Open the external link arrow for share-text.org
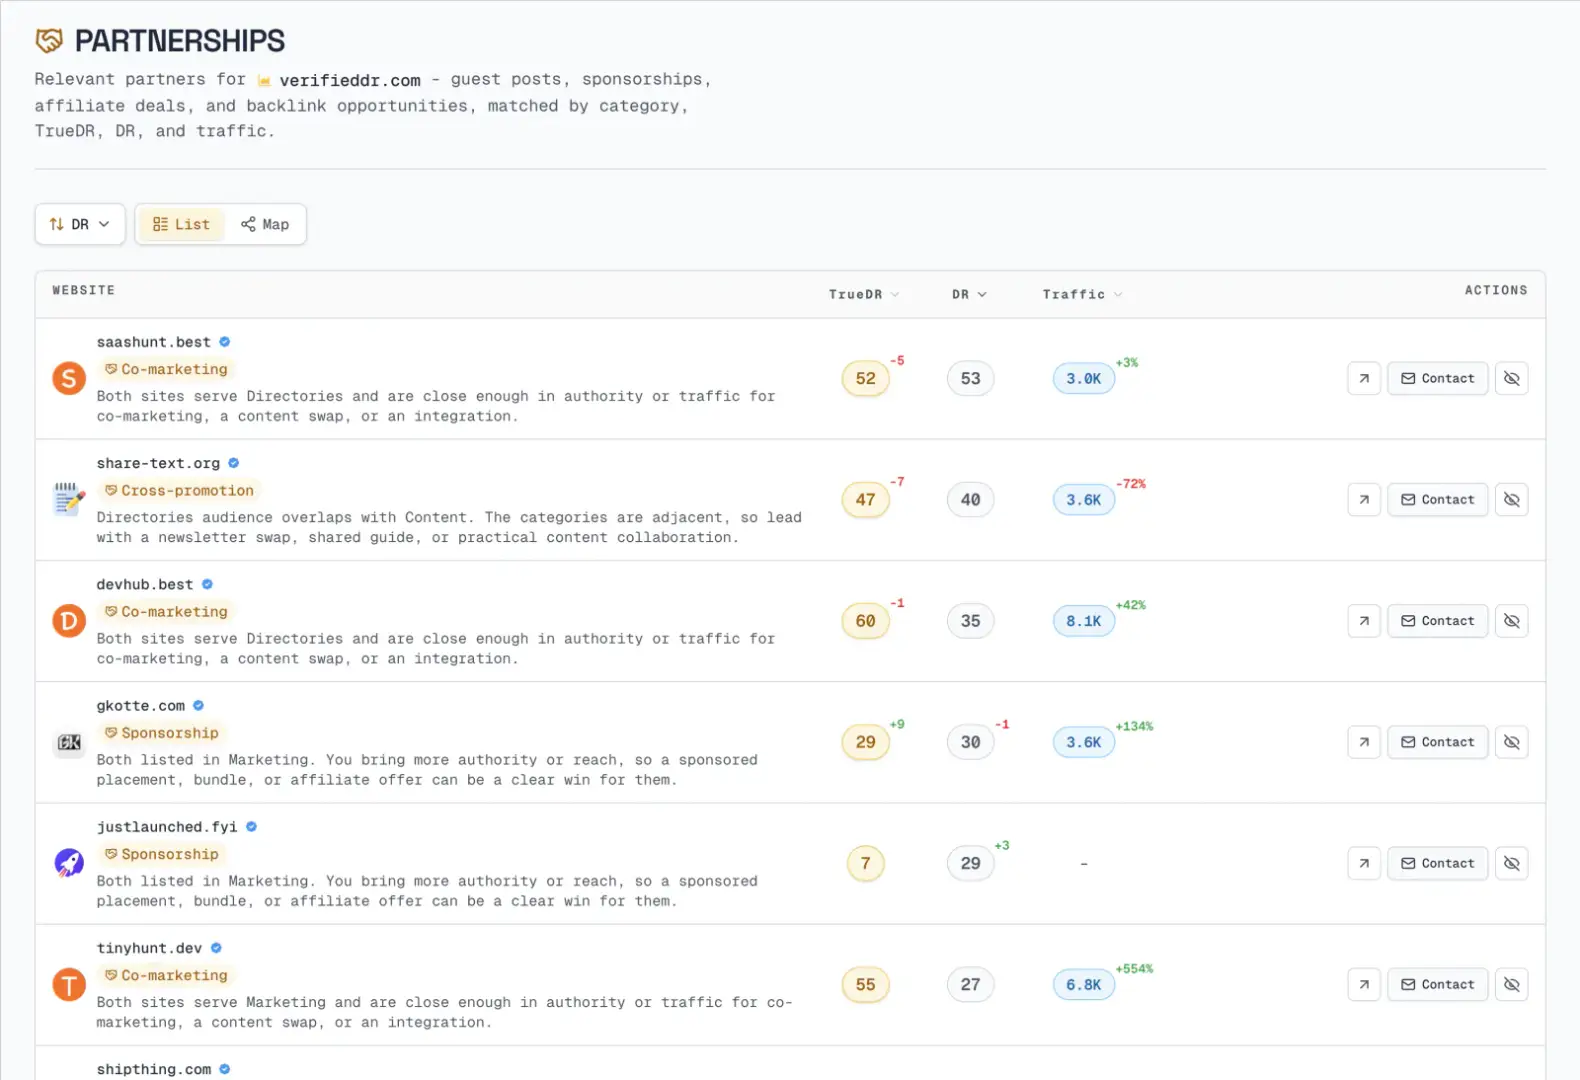Viewport: 1580px width, 1080px height. coord(1364,499)
